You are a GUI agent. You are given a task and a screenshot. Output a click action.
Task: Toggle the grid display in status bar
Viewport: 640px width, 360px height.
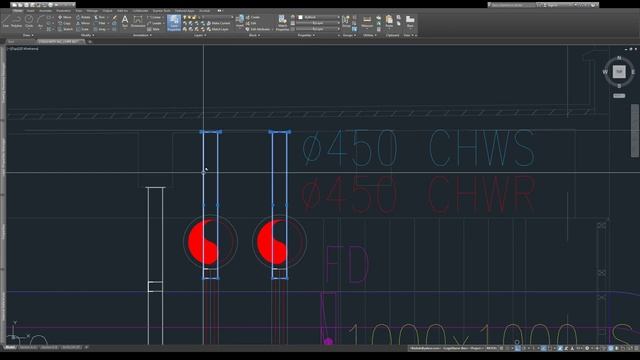click(x=502, y=348)
